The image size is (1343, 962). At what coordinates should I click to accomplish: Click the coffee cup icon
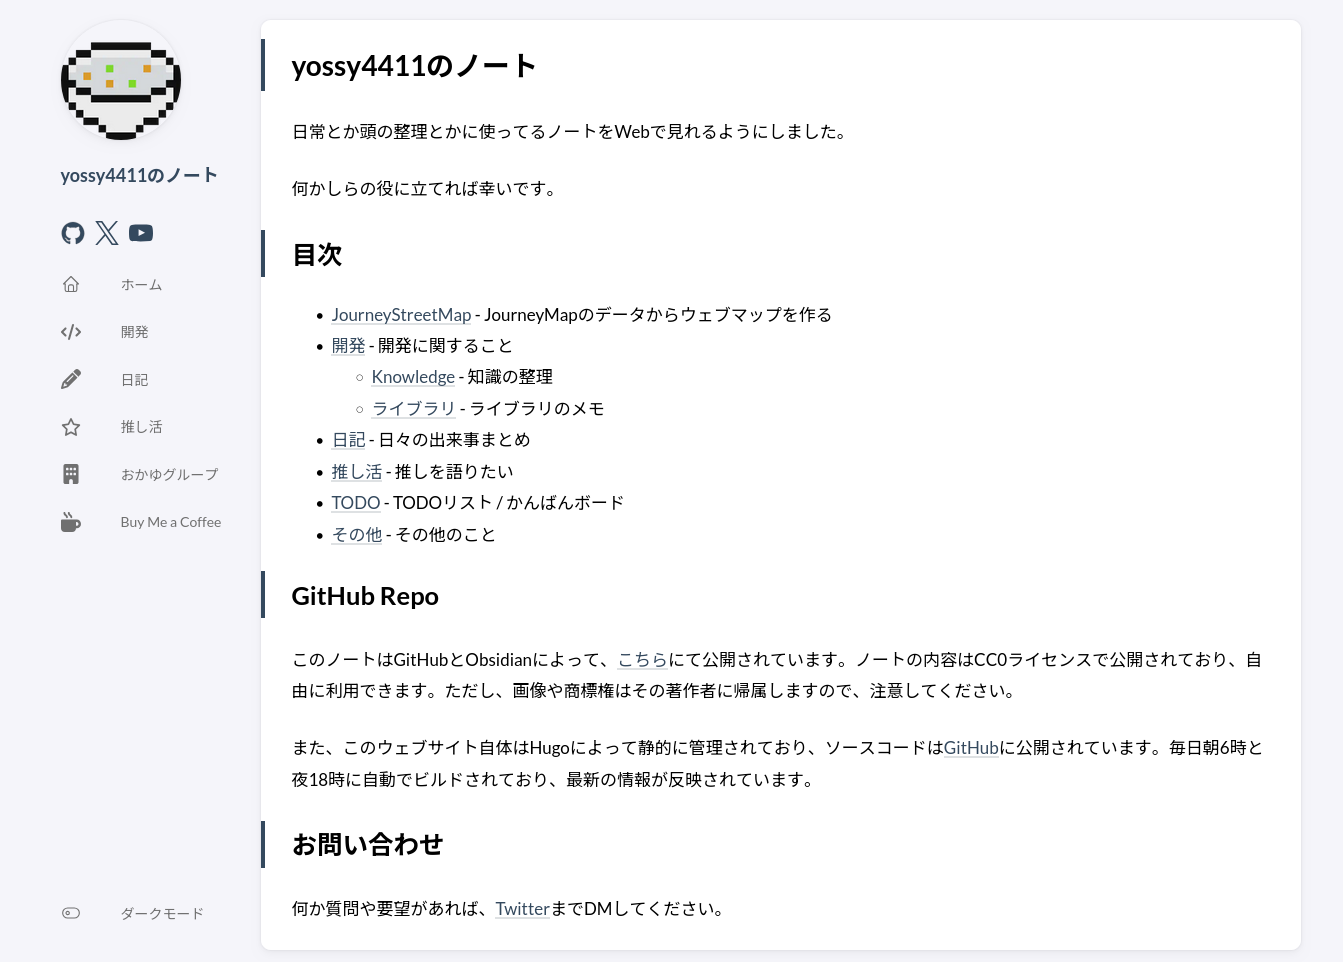point(71,522)
